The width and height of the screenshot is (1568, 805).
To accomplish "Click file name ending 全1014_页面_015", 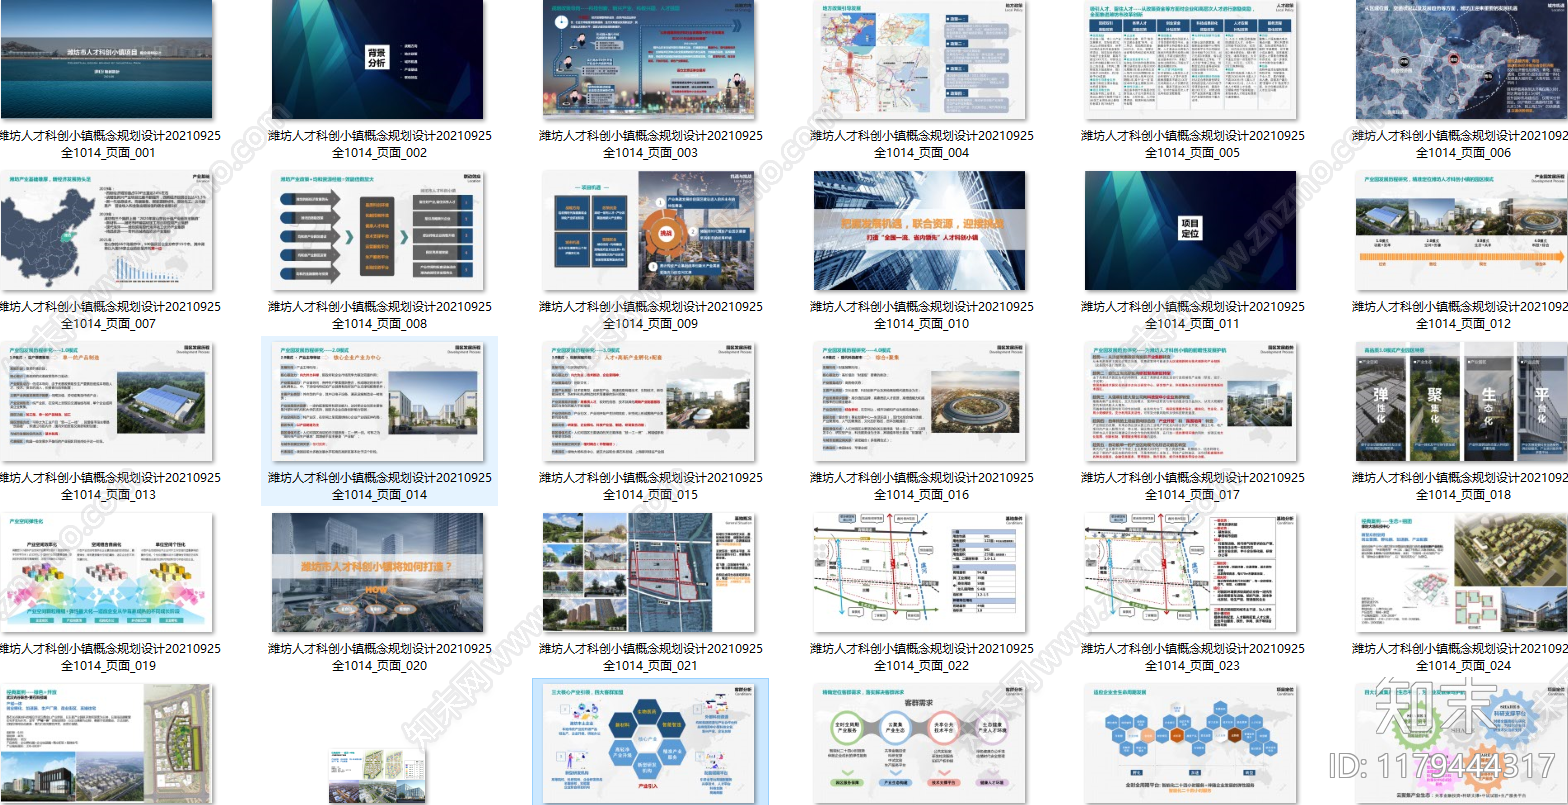I will (x=650, y=486).
